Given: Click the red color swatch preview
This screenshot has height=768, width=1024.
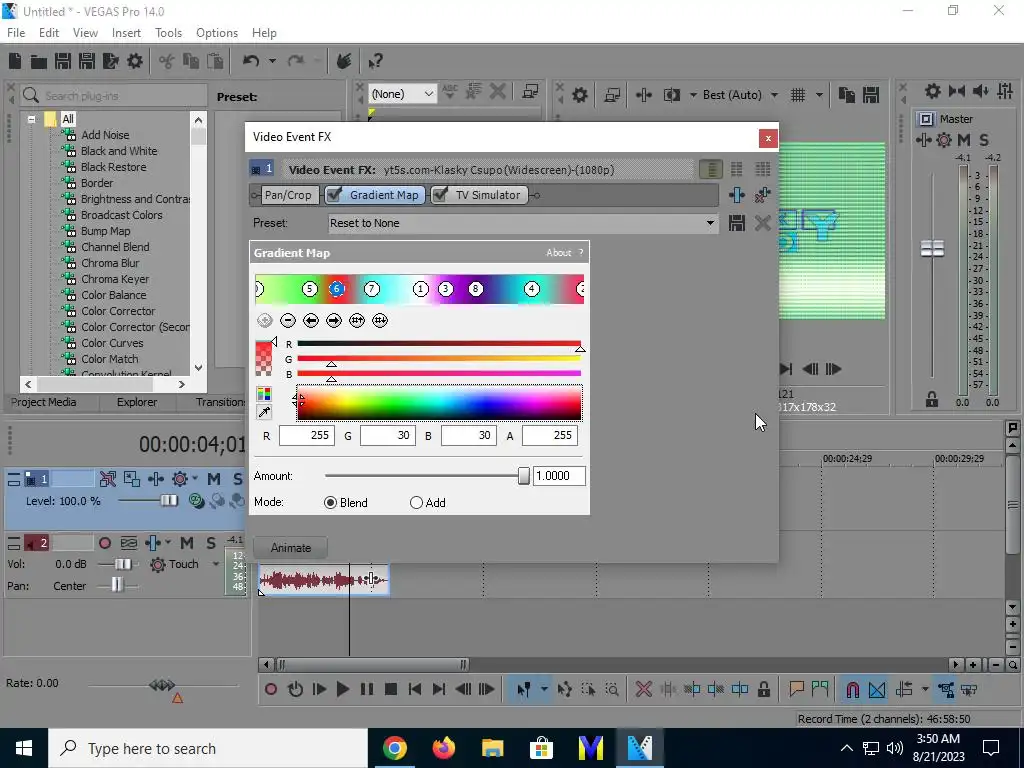Looking at the screenshot, I should pos(264,358).
